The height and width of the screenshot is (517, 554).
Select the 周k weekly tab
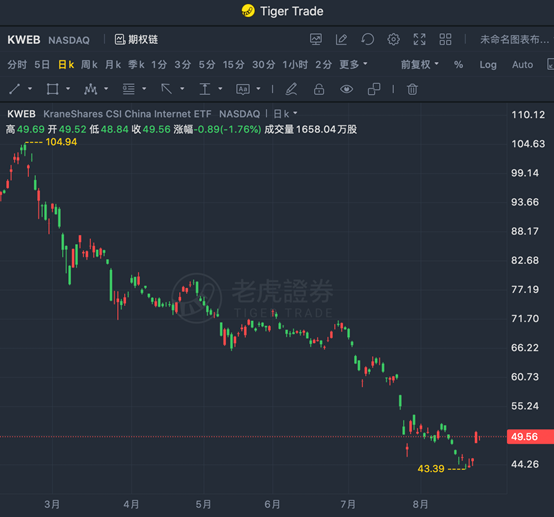pyautogui.click(x=89, y=65)
